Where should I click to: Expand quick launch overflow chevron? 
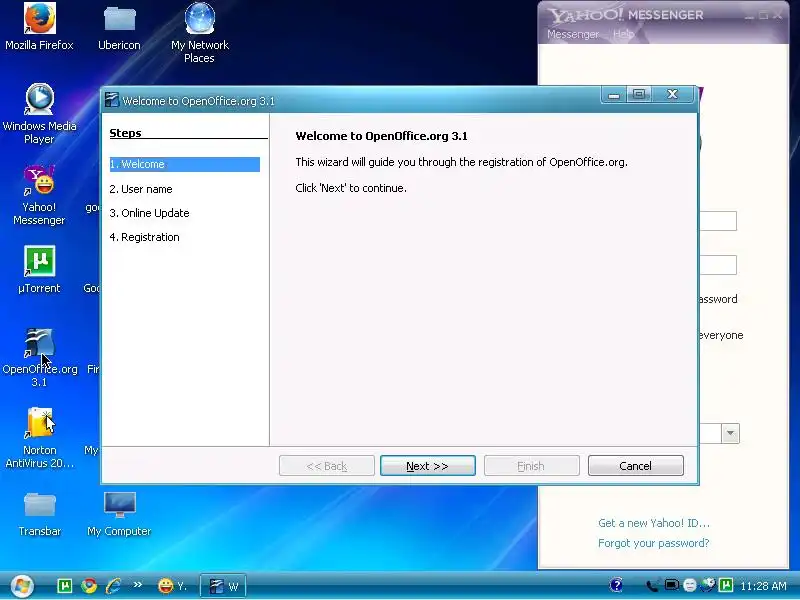click(137, 585)
